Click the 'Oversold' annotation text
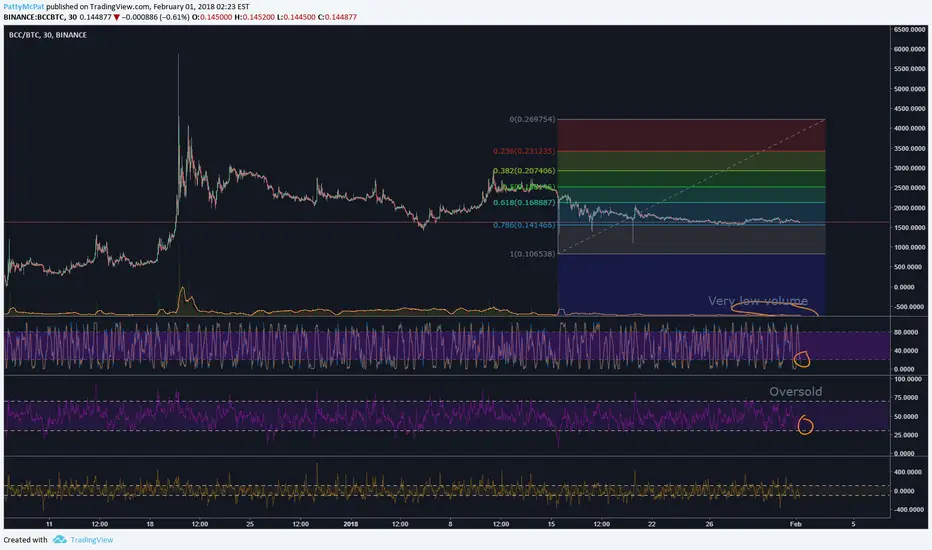The width and height of the screenshot is (932, 550). click(795, 392)
